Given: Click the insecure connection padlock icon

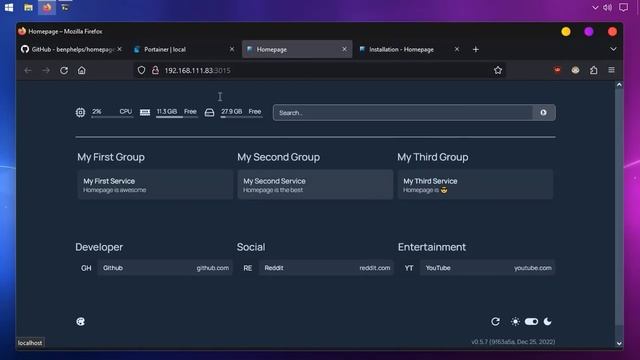Looking at the screenshot, I should pyautogui.click(x=156, y=70).
